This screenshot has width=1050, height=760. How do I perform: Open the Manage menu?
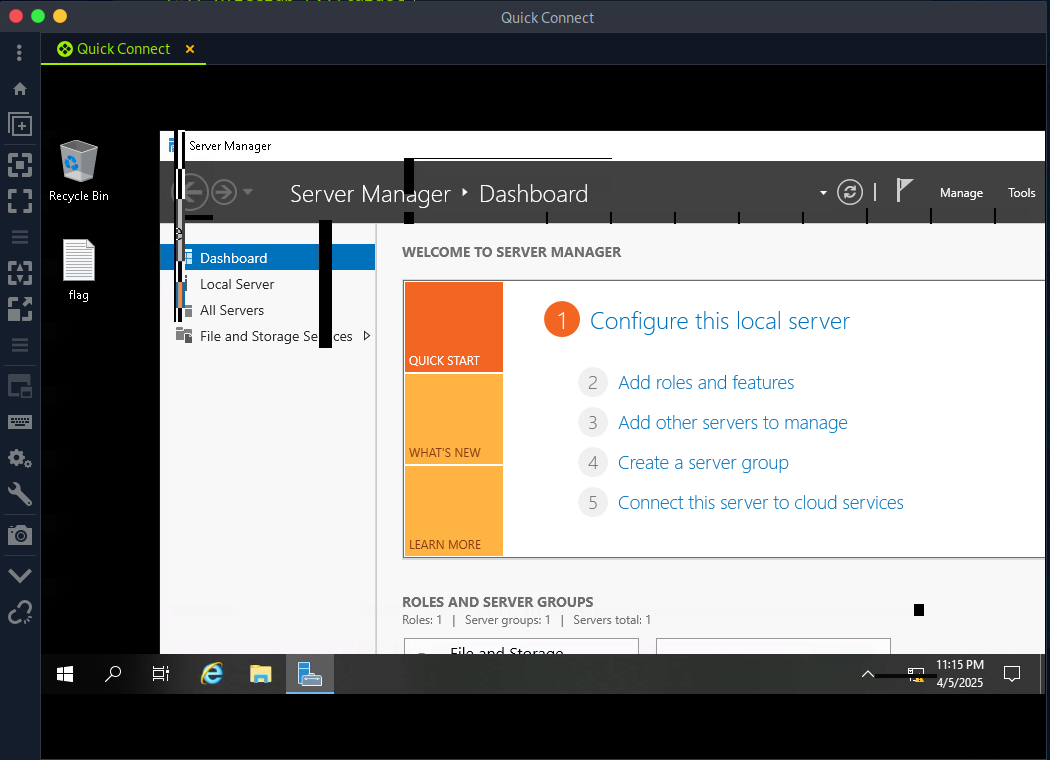click(x=961, y=193)
